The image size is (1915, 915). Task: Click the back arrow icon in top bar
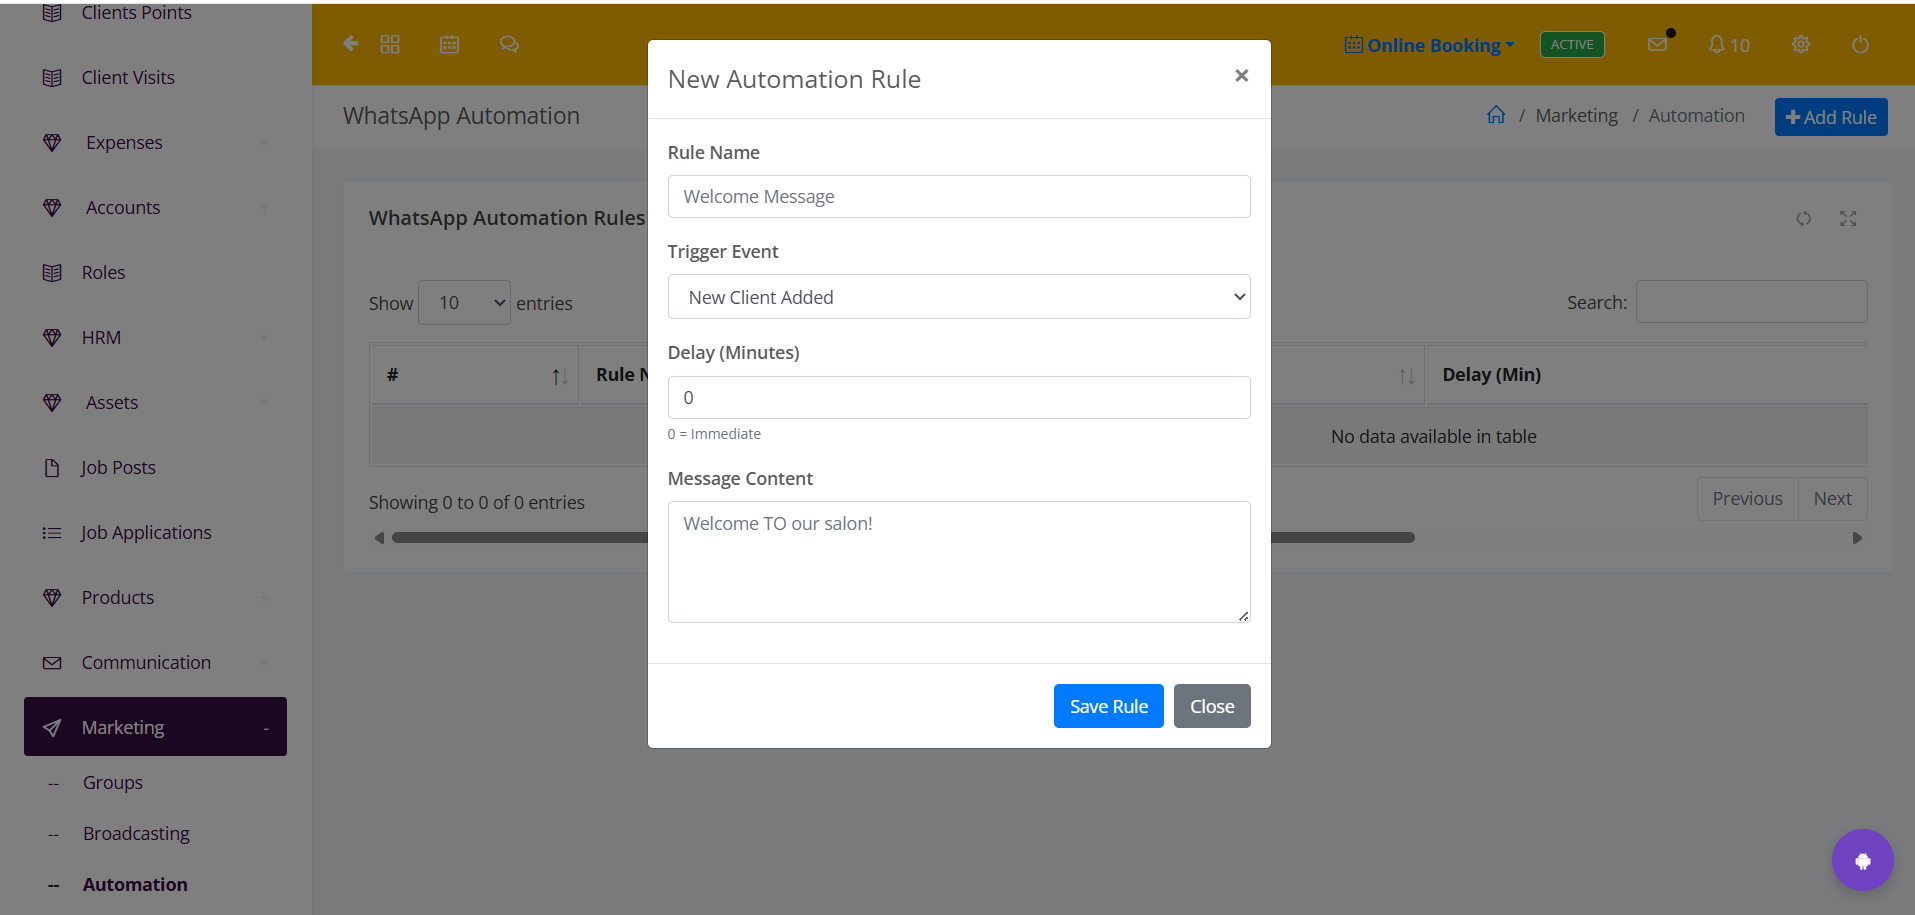click(350, 44)
